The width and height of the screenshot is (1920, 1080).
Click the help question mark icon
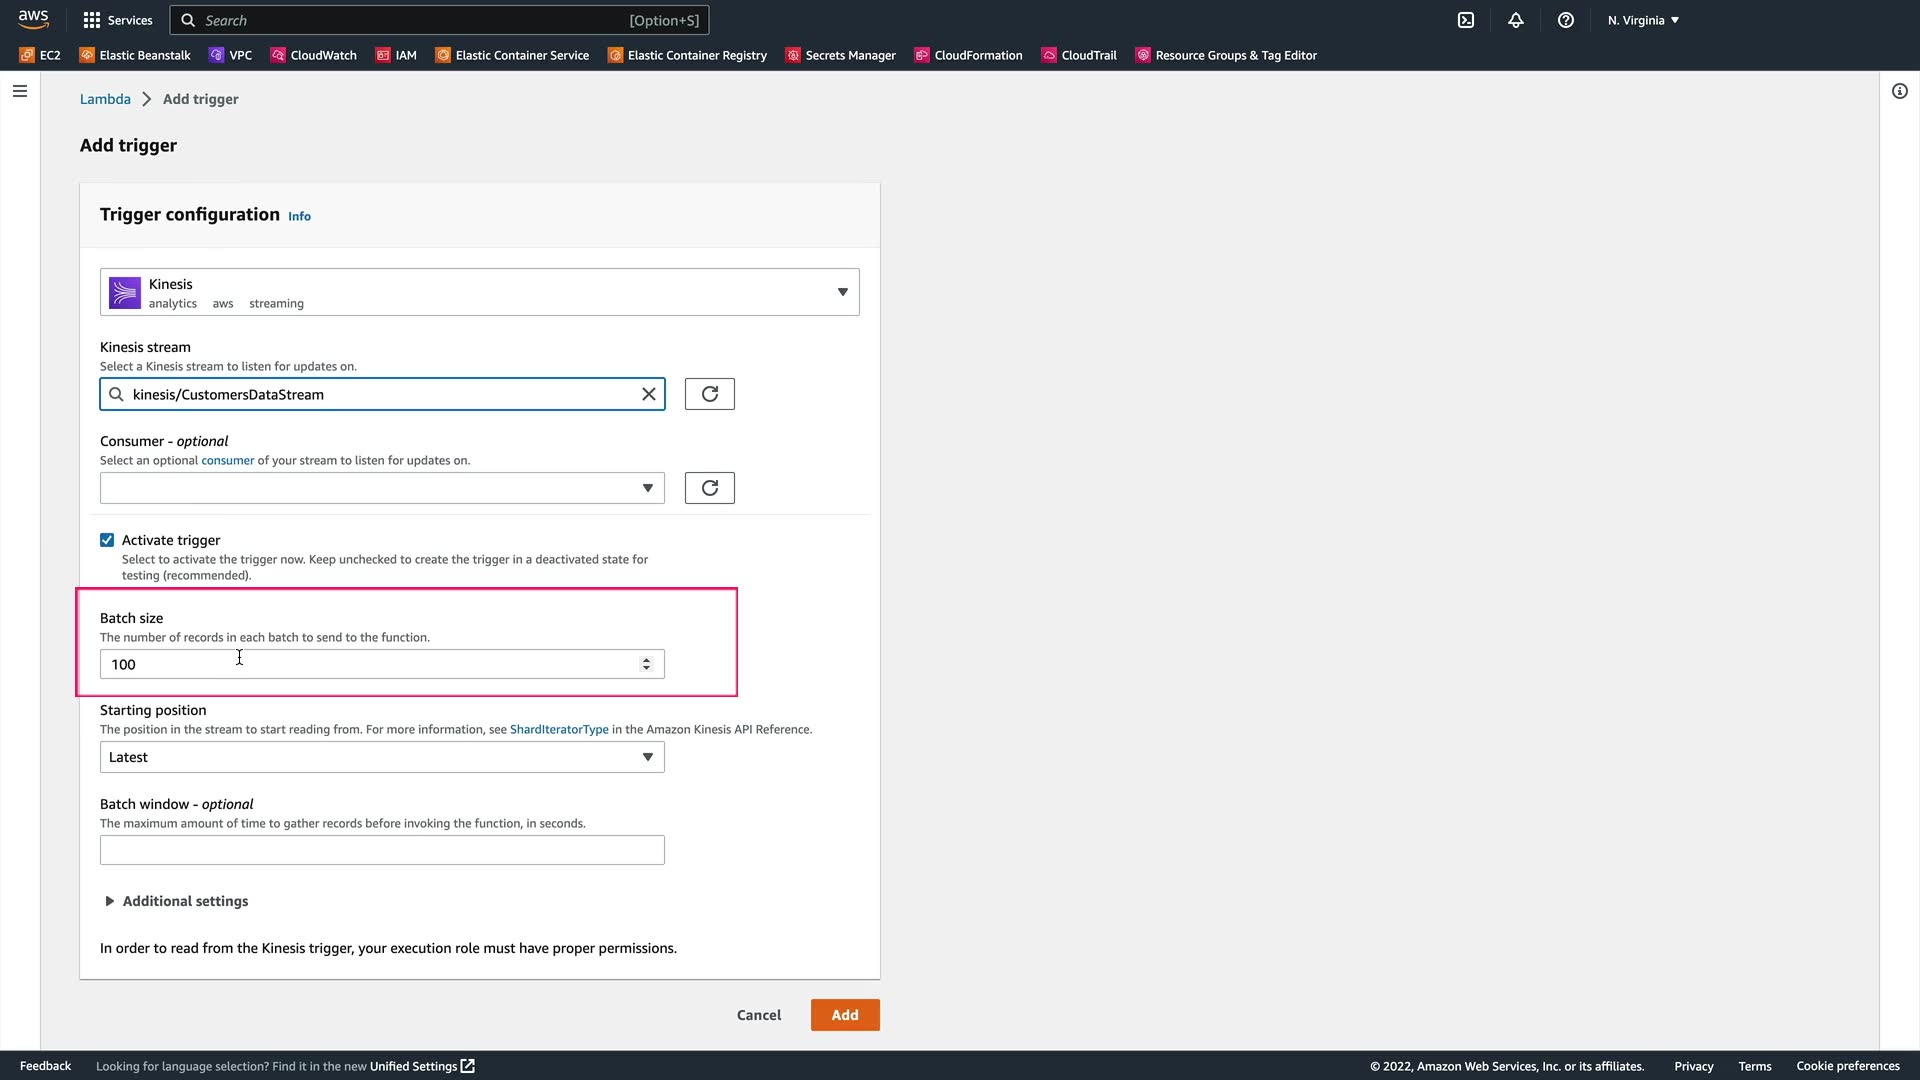click(1566, 20)
